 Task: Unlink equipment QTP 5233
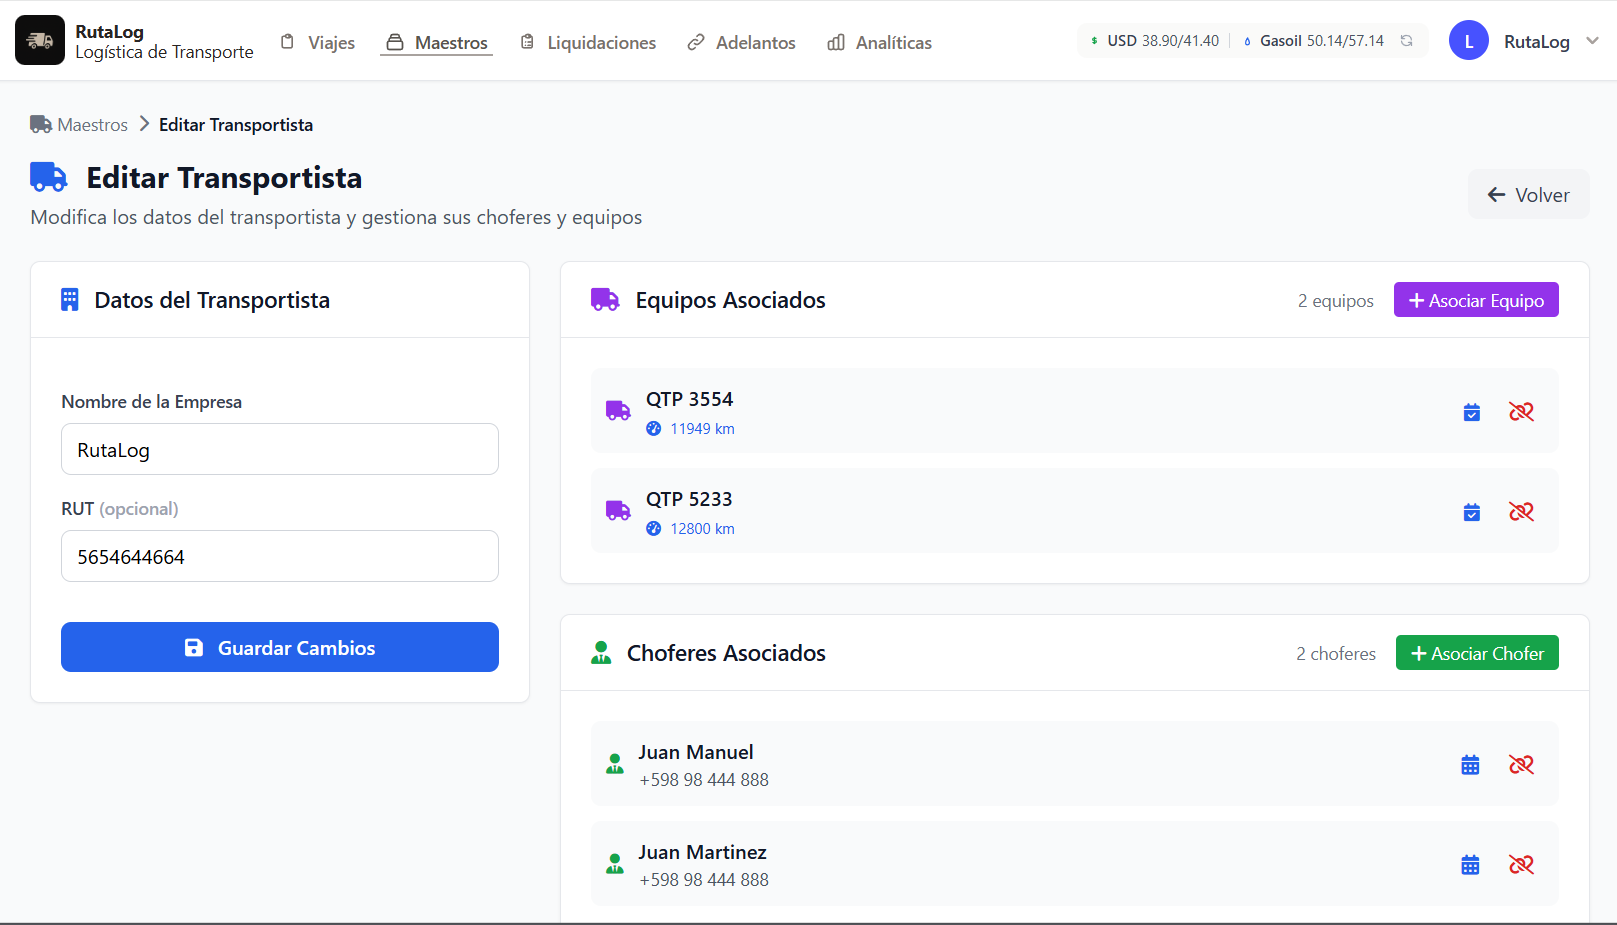[1521, 512]
